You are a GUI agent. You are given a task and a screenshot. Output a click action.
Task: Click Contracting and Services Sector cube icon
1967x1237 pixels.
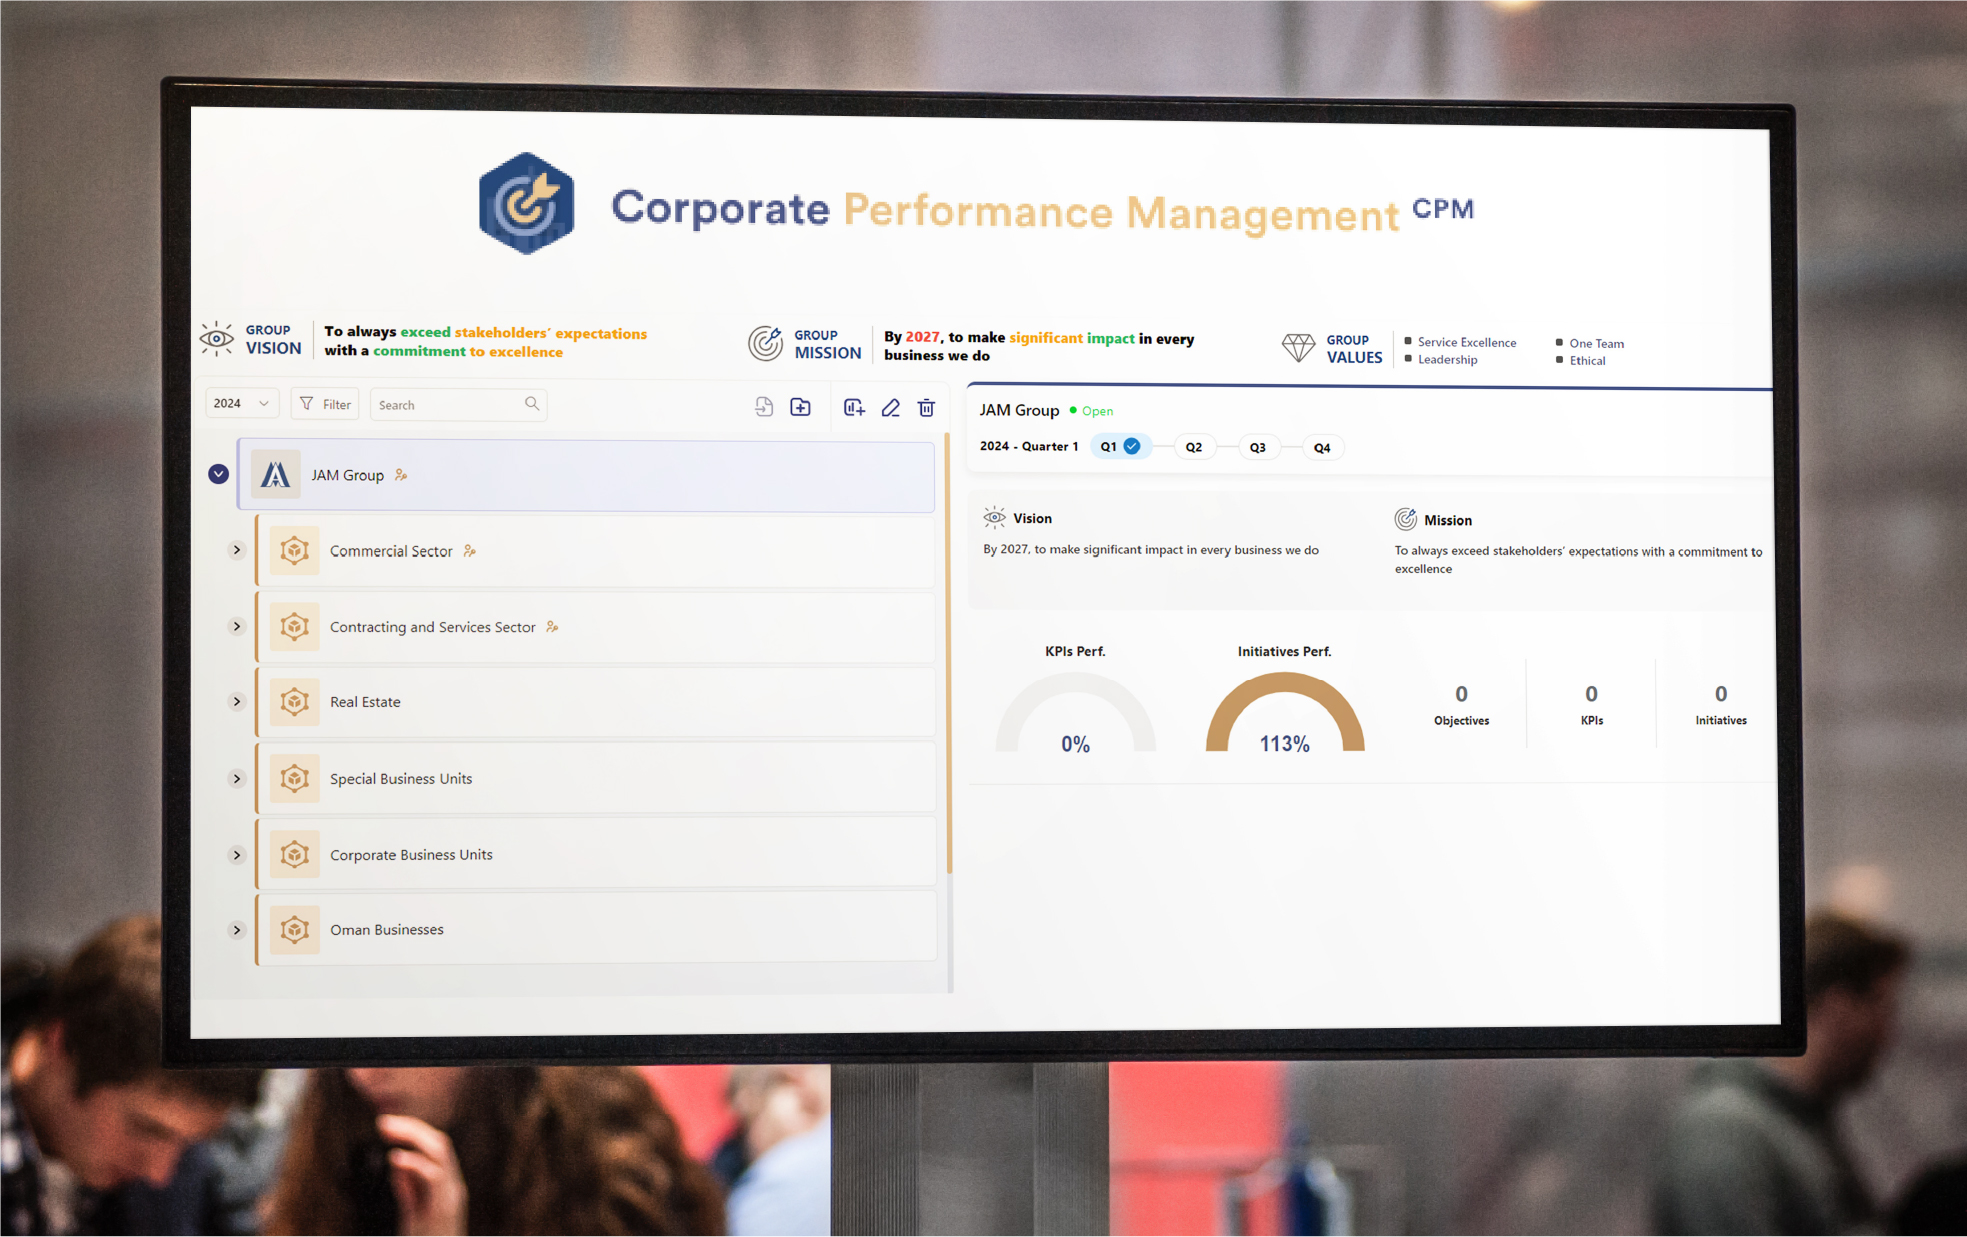coord(294,626)
